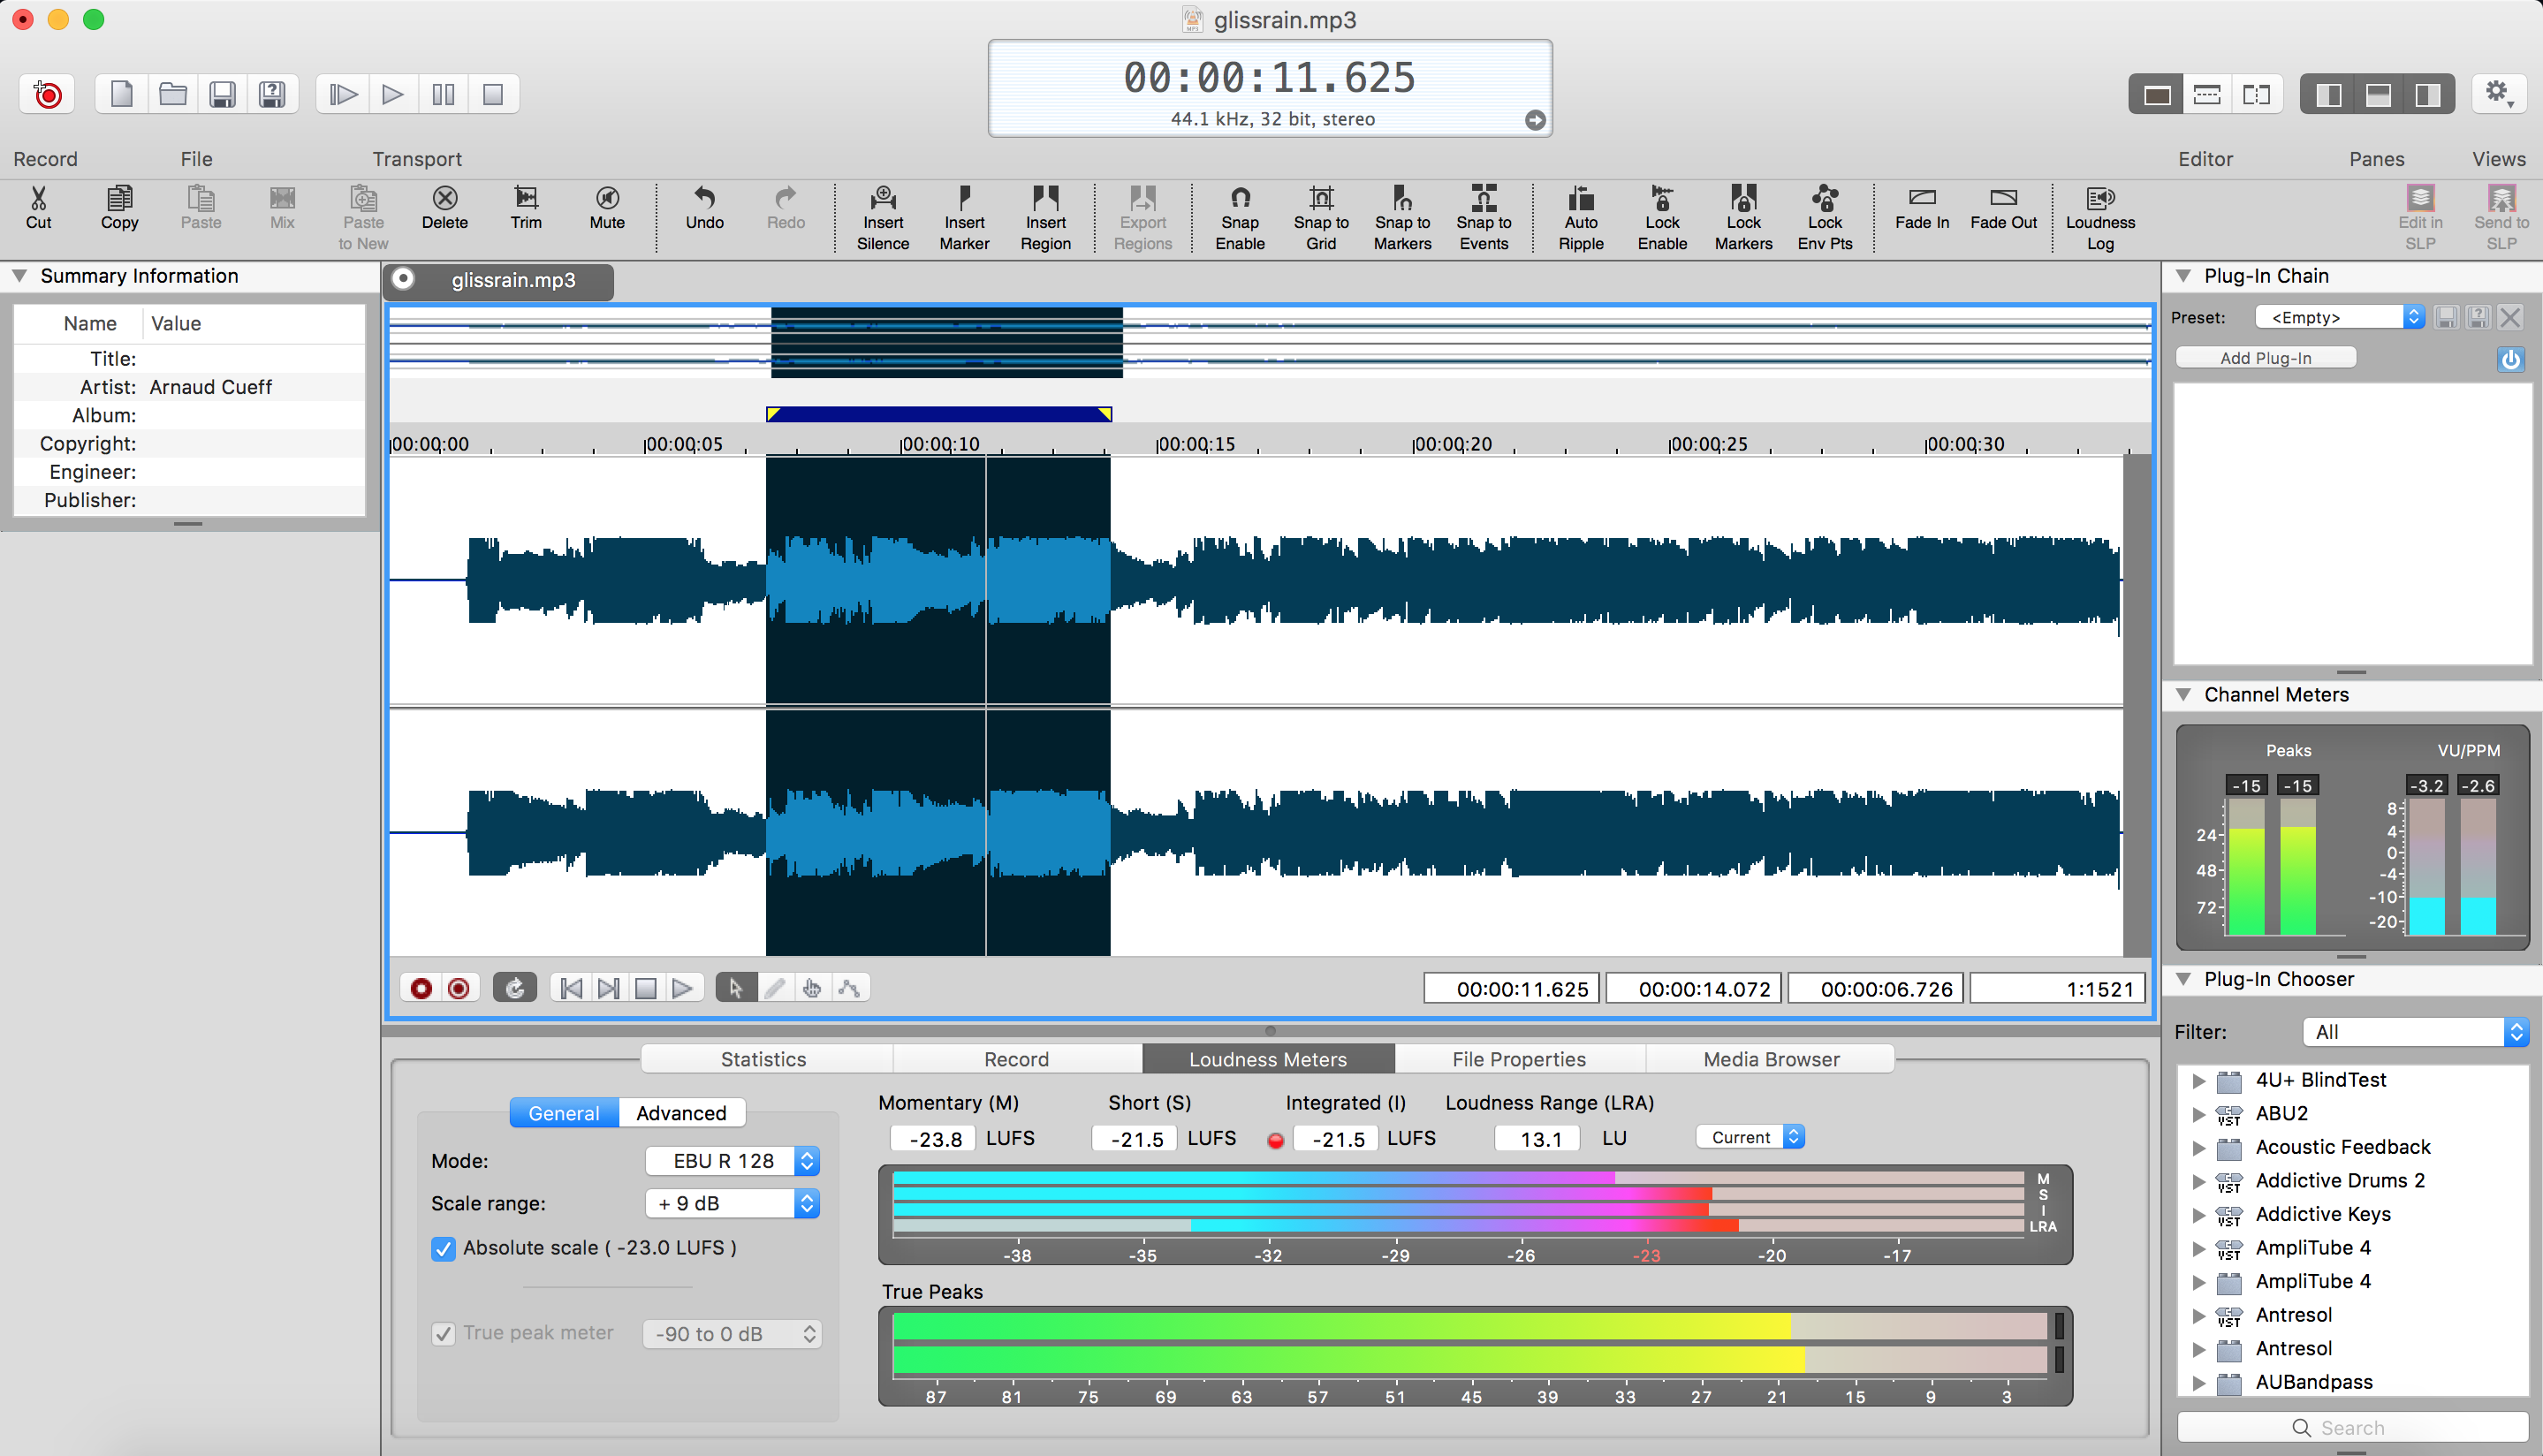The width and height of the screenshot is (2543, 1456).
Task: Toggle the Plug-In Chain power button
Action: click(x=2511, y=359)
